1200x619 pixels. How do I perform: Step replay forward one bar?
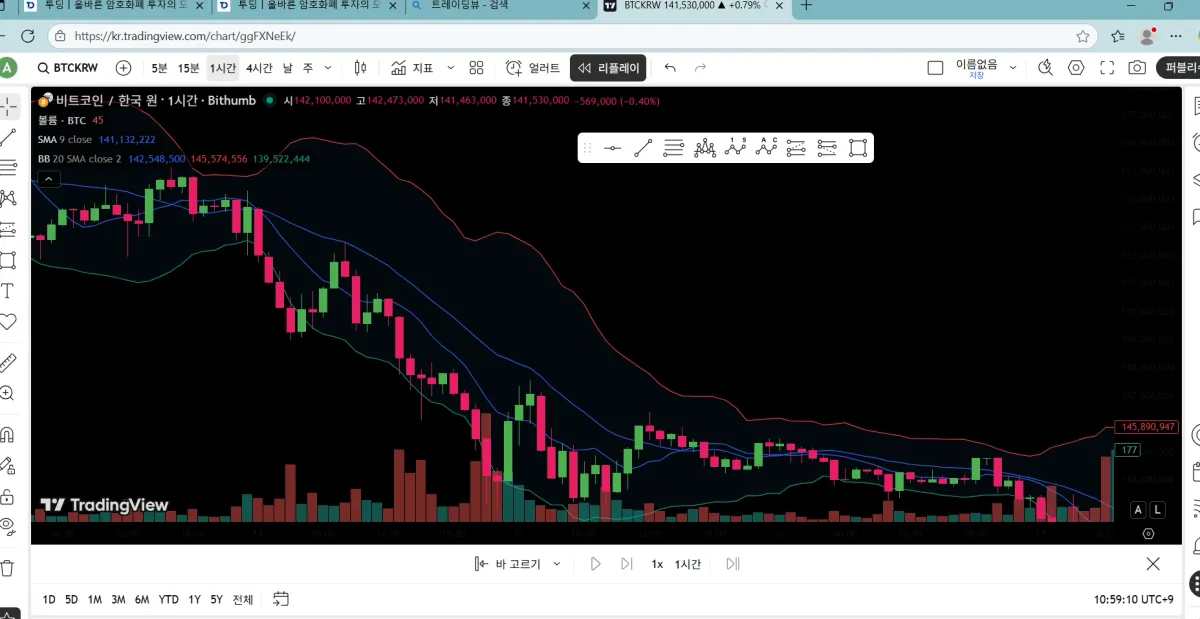(627, 564)
